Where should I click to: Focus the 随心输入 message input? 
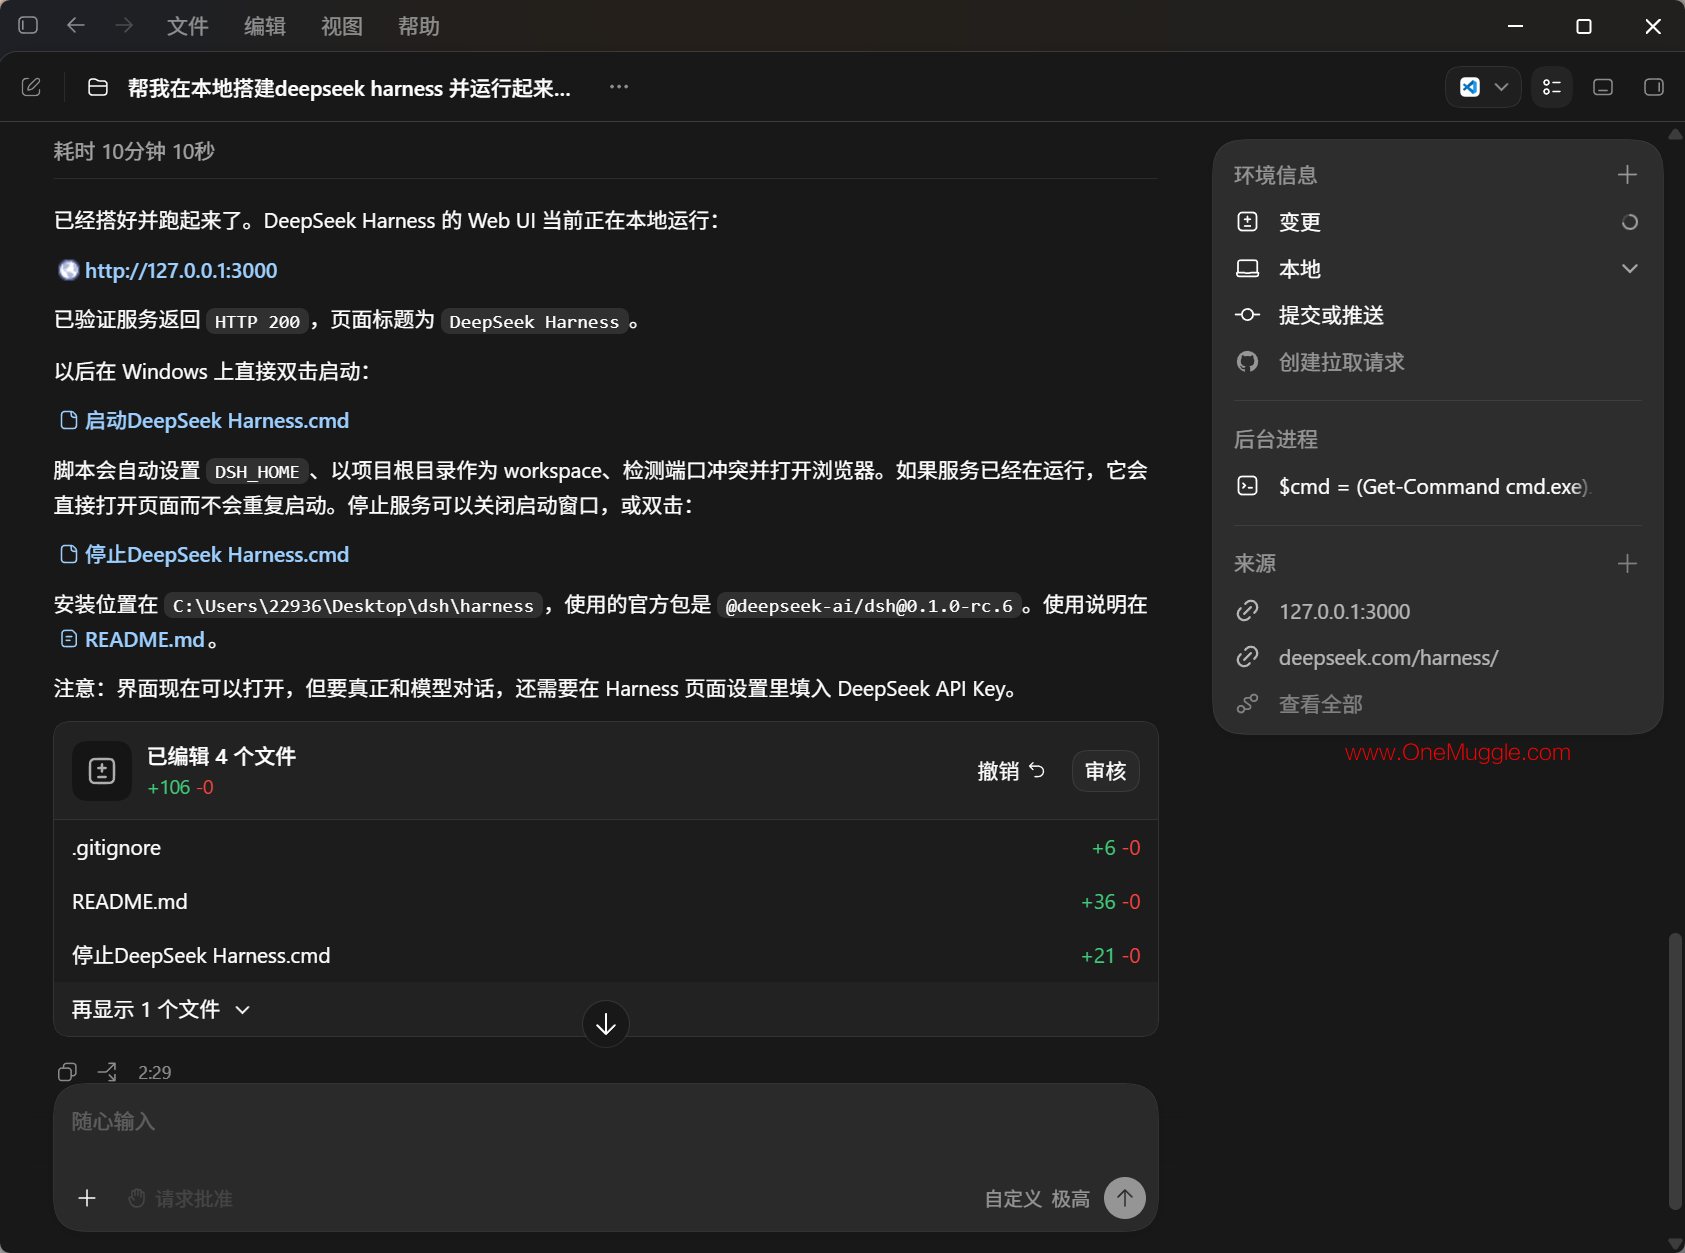tap(606, 1123)
